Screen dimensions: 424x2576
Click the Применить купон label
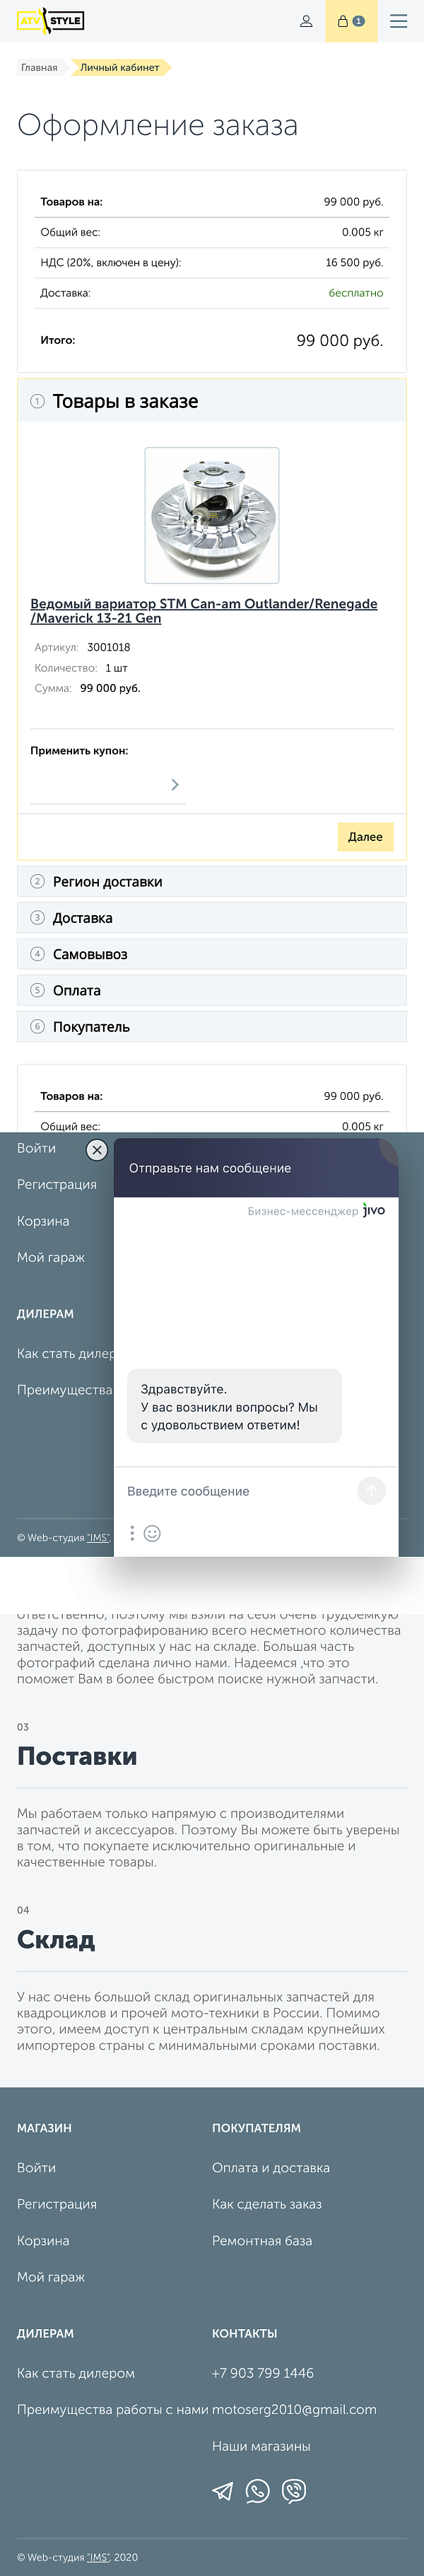(79, 751)
